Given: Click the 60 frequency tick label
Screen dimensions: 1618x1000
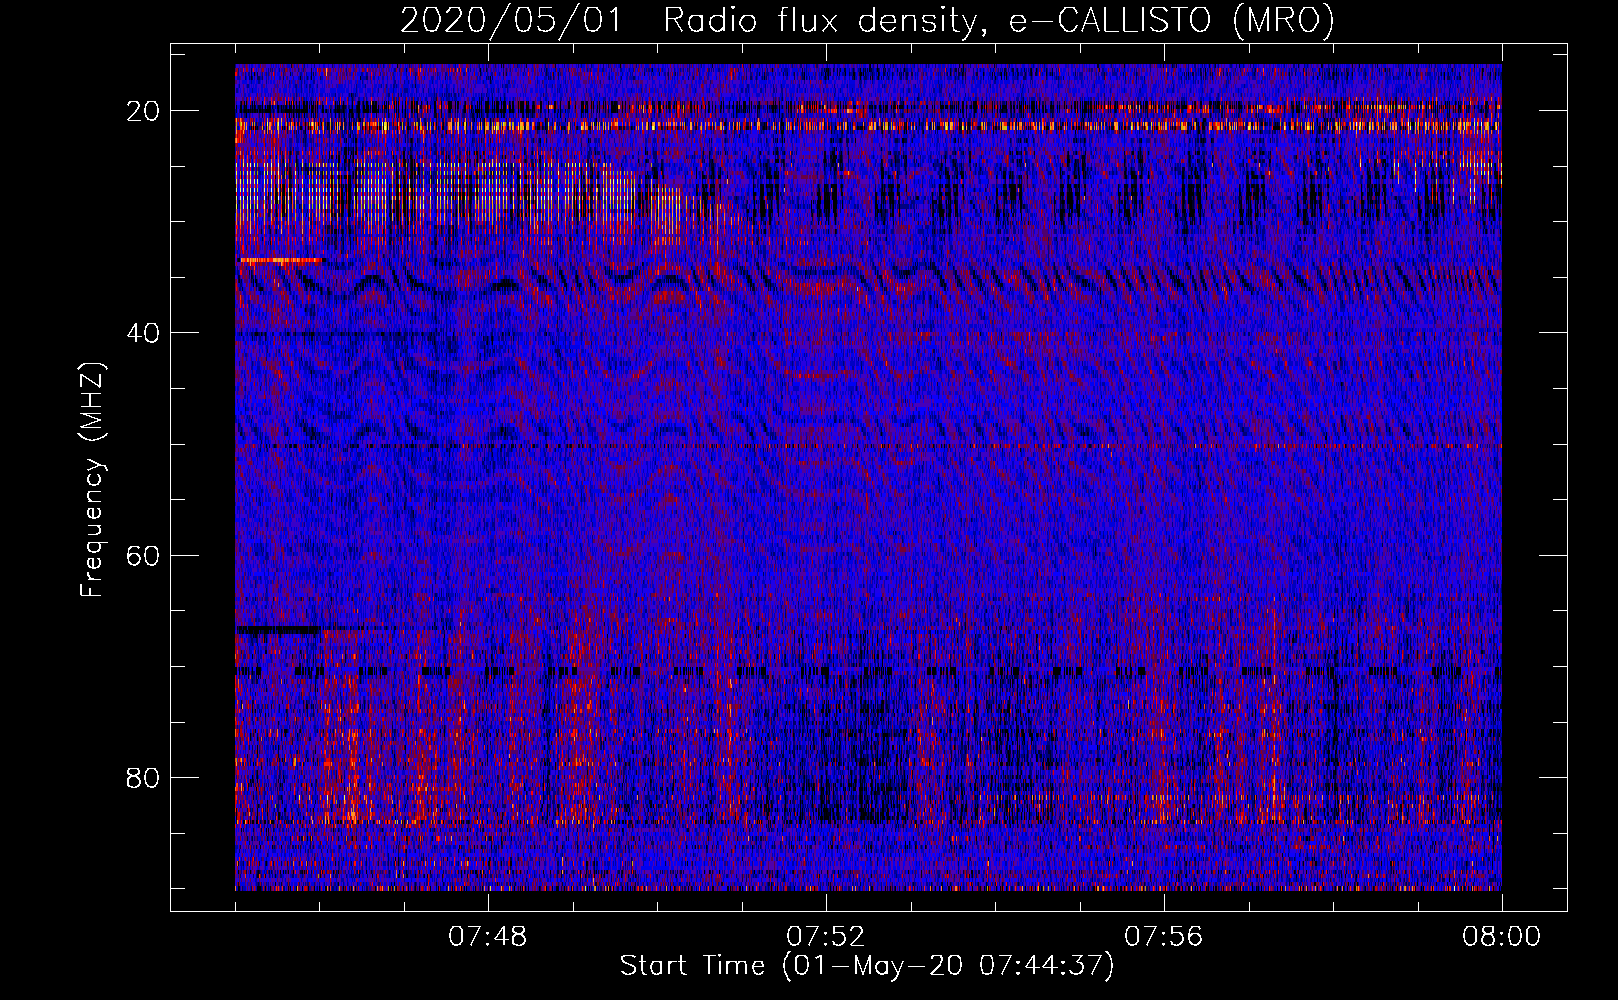Looking at the screenshot, I should pos(144,555).
